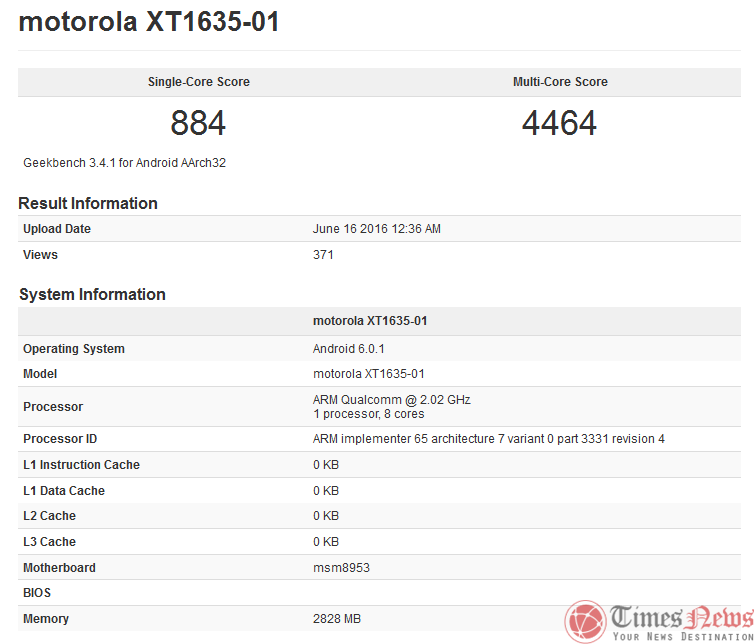Click the June 16 2016 upload date value

point(377,229)
